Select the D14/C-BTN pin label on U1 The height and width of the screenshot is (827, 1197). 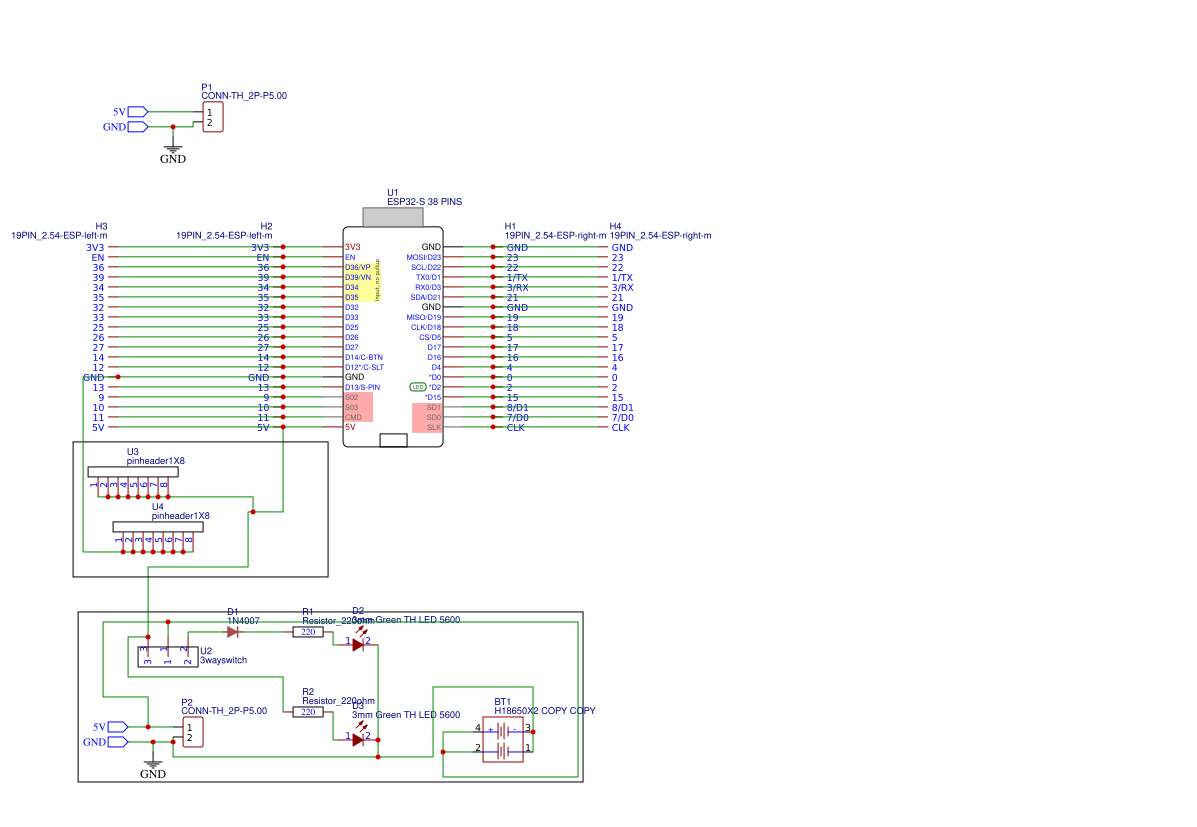(x=363, y=357)
